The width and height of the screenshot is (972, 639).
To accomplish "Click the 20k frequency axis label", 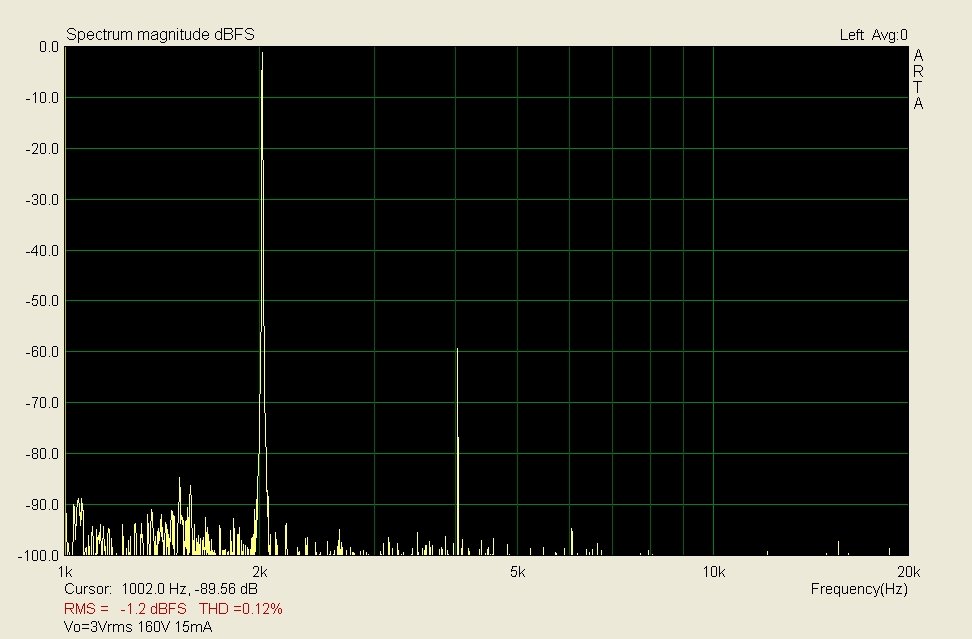I will click(x=909, y=572).
